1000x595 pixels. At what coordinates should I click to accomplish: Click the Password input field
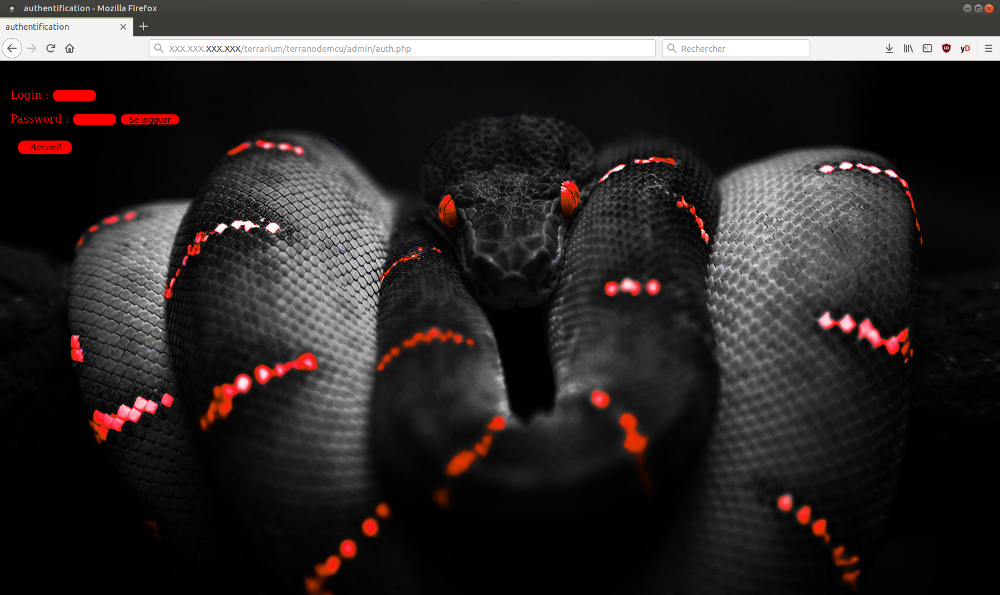pyautogui.click(x=94, y=120)
